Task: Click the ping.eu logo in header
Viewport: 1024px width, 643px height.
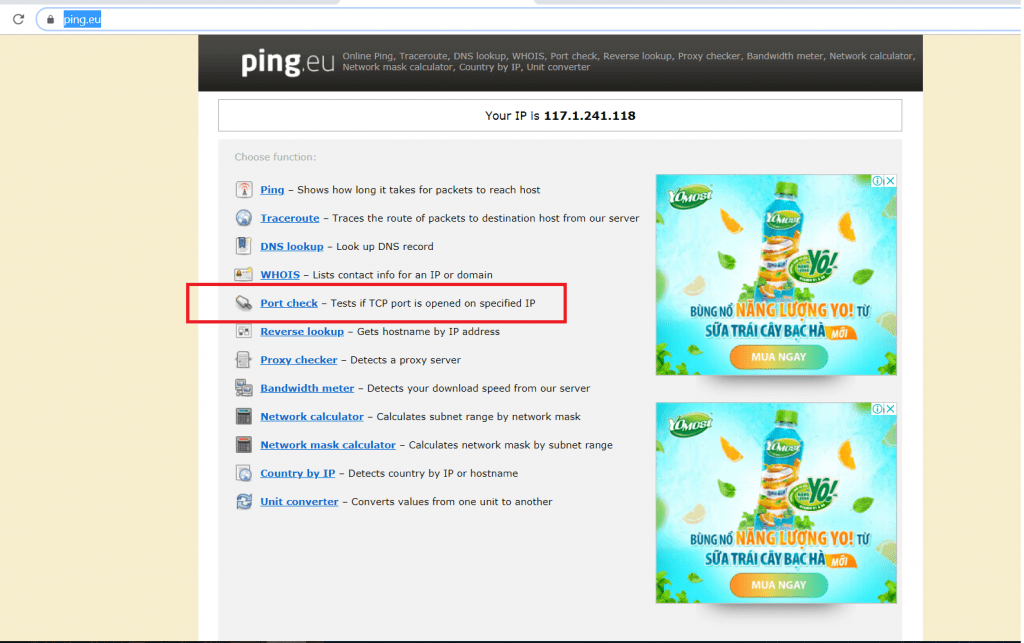Action: tap(286, 63)
